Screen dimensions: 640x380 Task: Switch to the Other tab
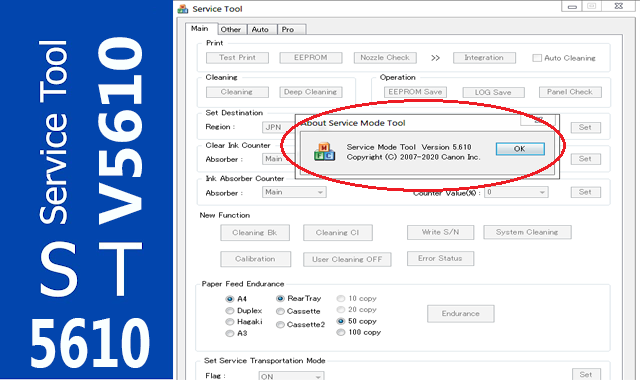click(x=231, y=29)
